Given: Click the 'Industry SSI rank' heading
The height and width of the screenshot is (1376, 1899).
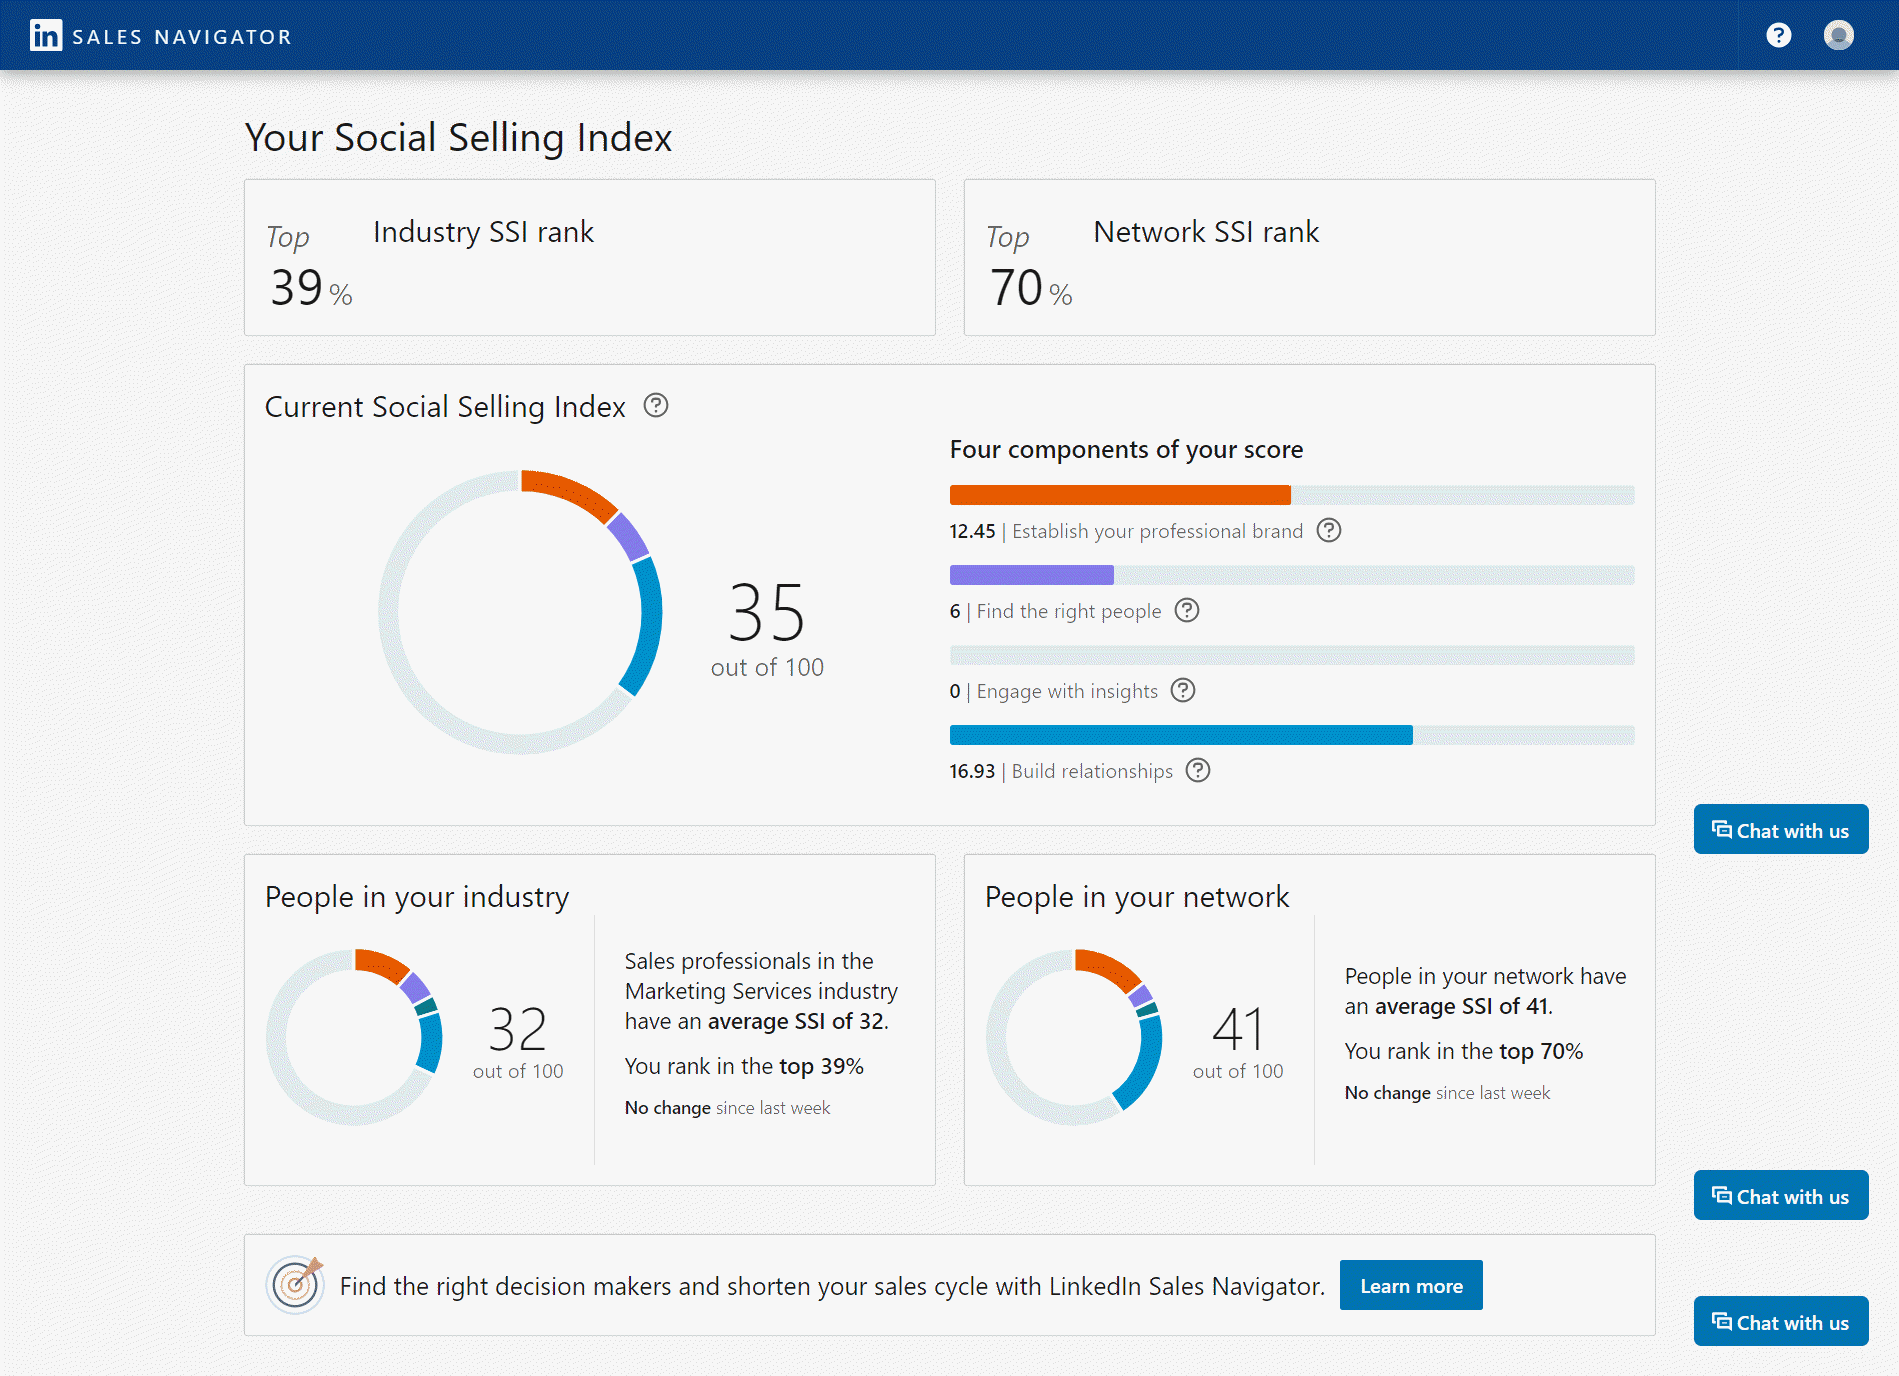Looking at the screenshot, I should 483,232.
